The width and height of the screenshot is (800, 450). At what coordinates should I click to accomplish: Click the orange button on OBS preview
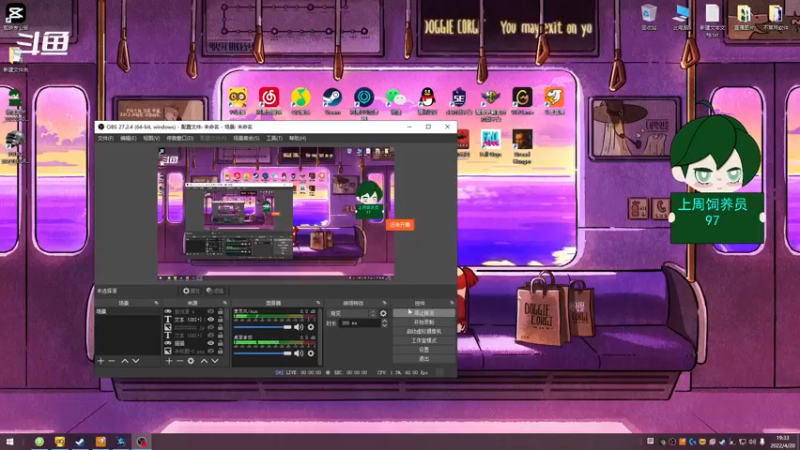point(400,225)
